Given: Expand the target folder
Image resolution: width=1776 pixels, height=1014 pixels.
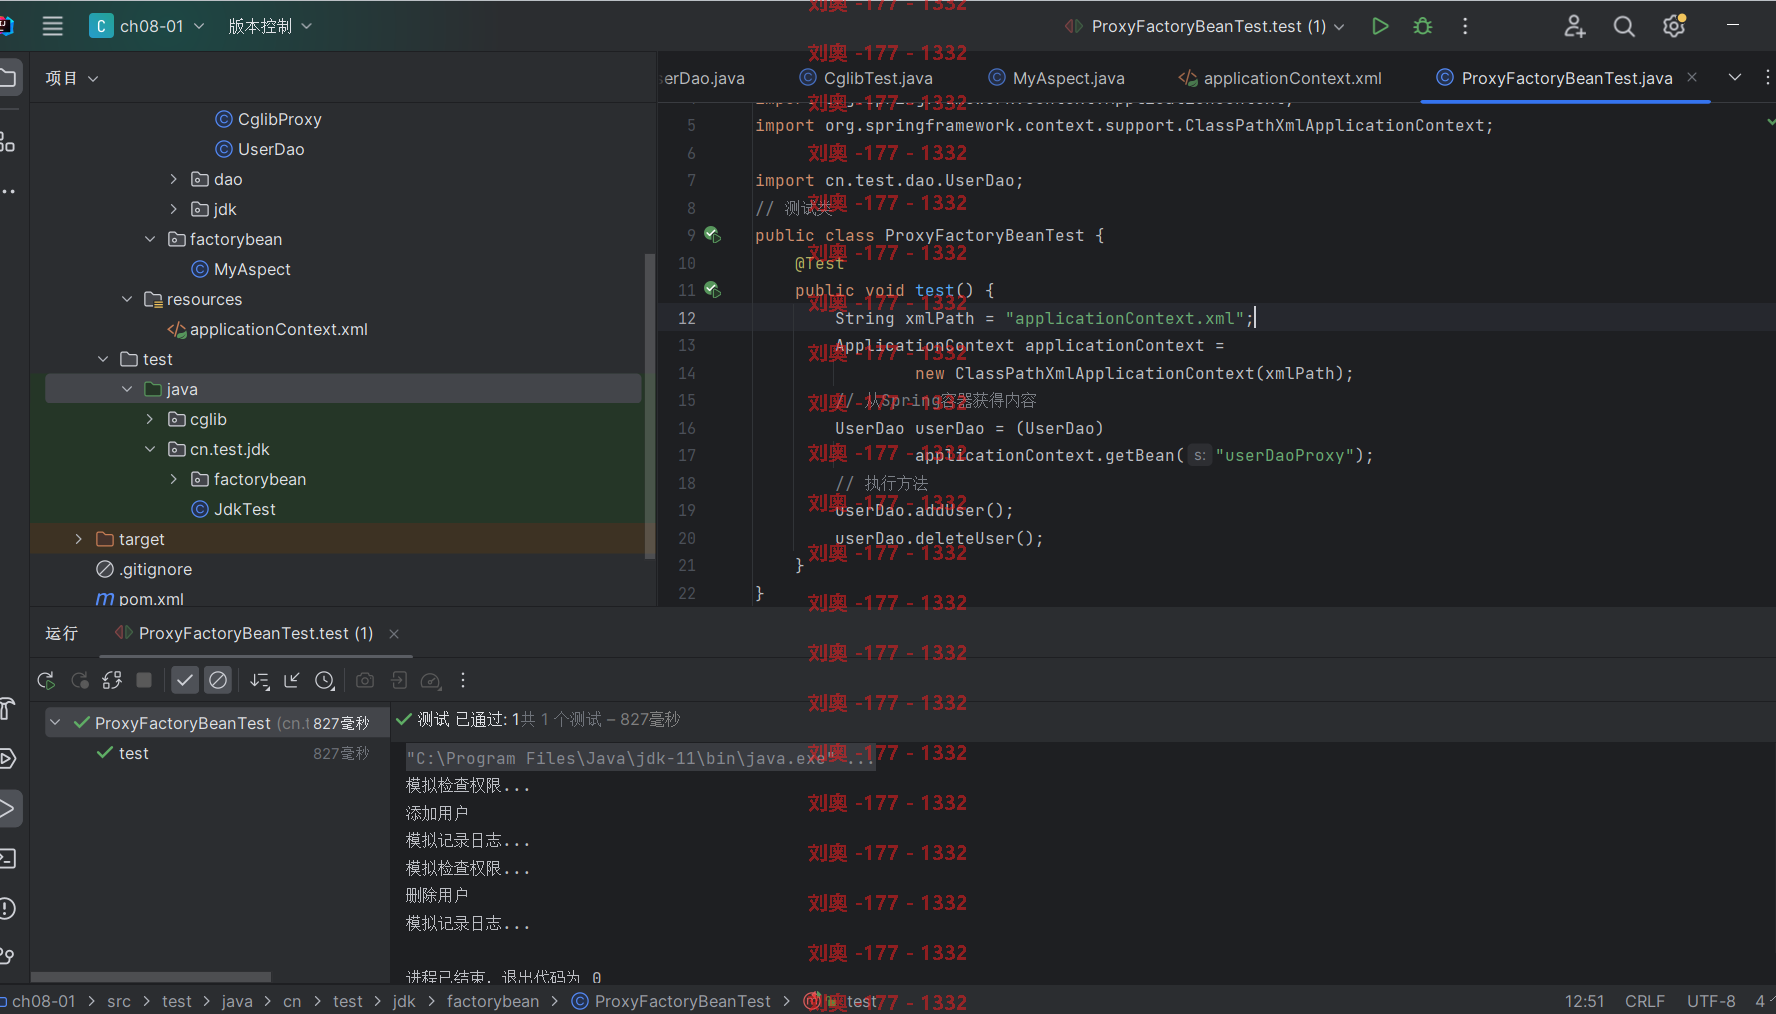Looking at the screenshot, I should [79, 539].
